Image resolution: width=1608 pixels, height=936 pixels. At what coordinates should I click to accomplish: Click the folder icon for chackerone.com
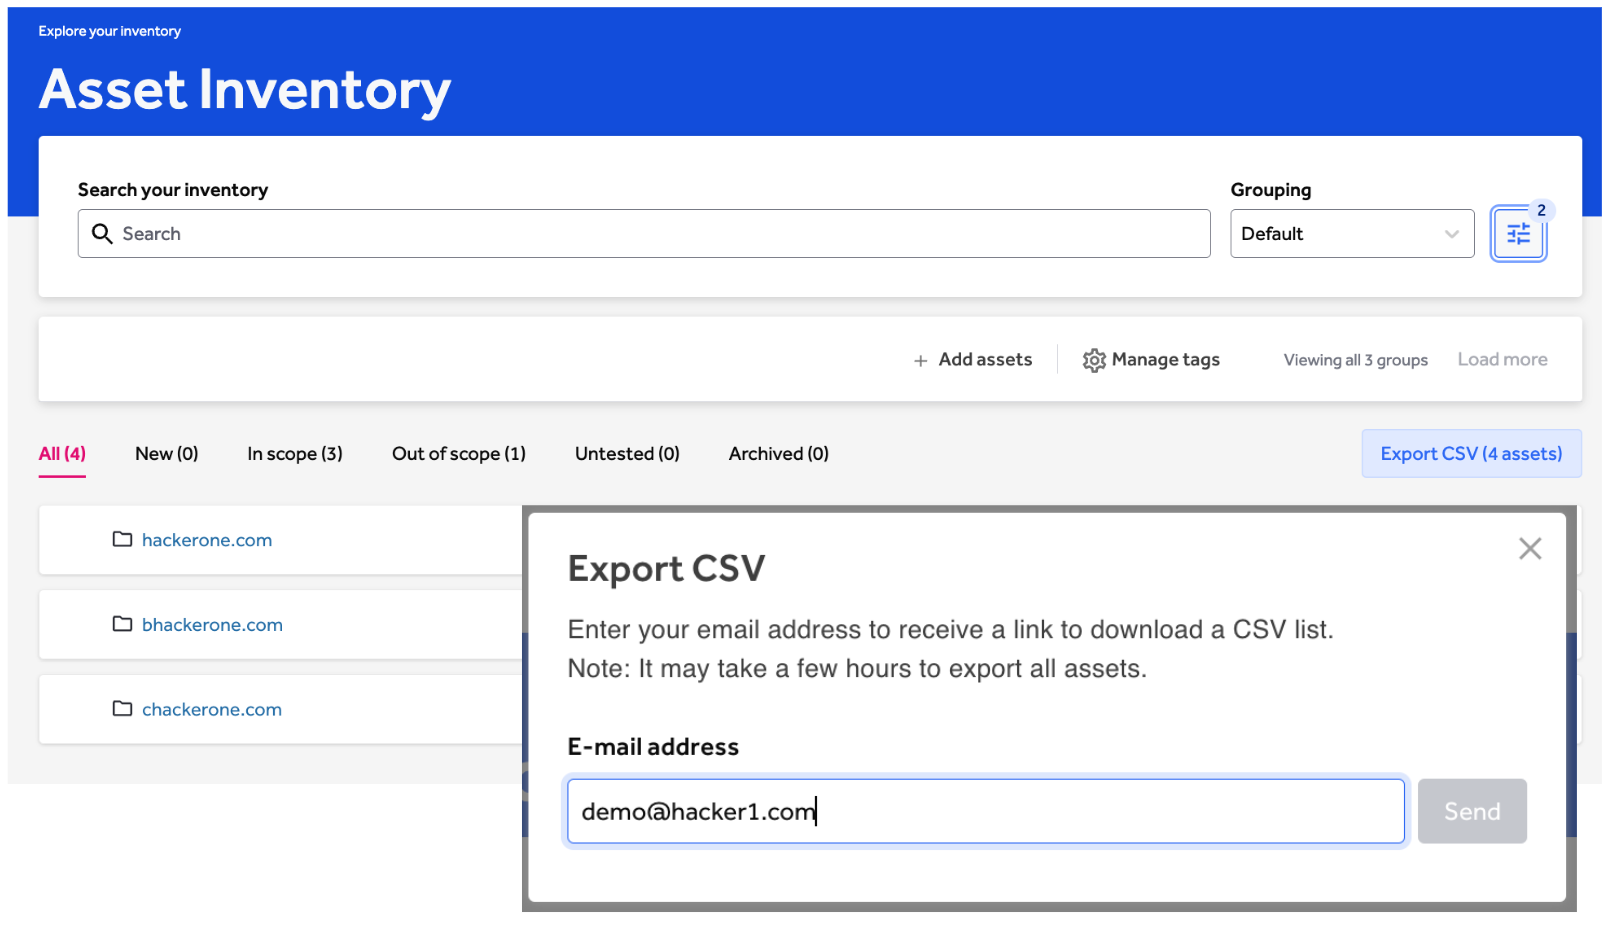[x=123, y=709]
